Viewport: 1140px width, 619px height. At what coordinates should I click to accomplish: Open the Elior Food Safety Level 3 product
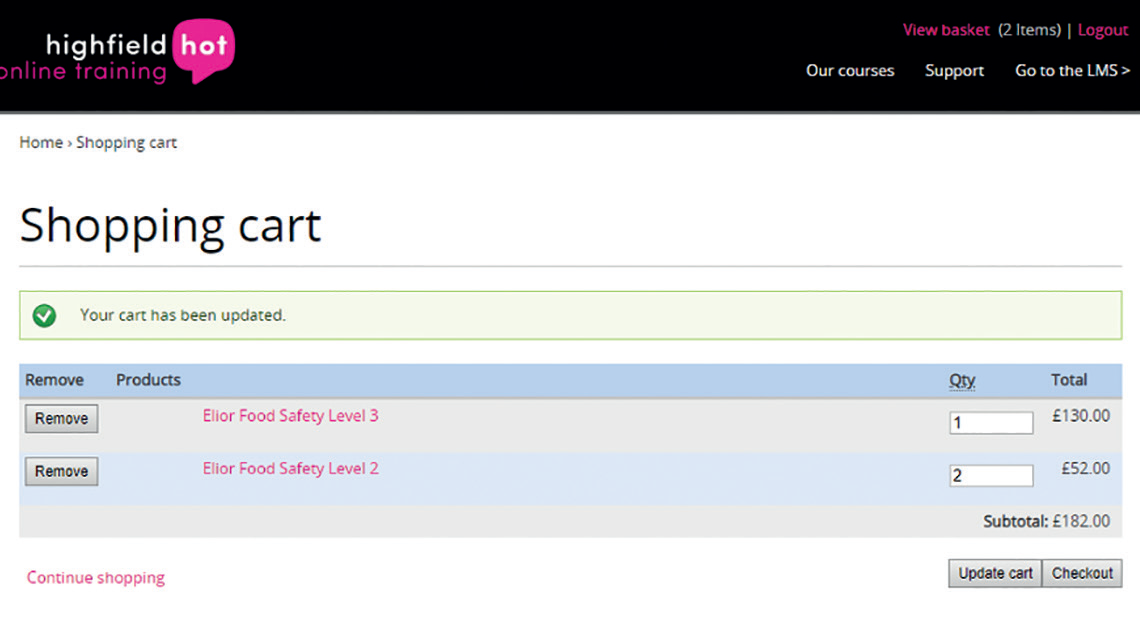point(290,416)
